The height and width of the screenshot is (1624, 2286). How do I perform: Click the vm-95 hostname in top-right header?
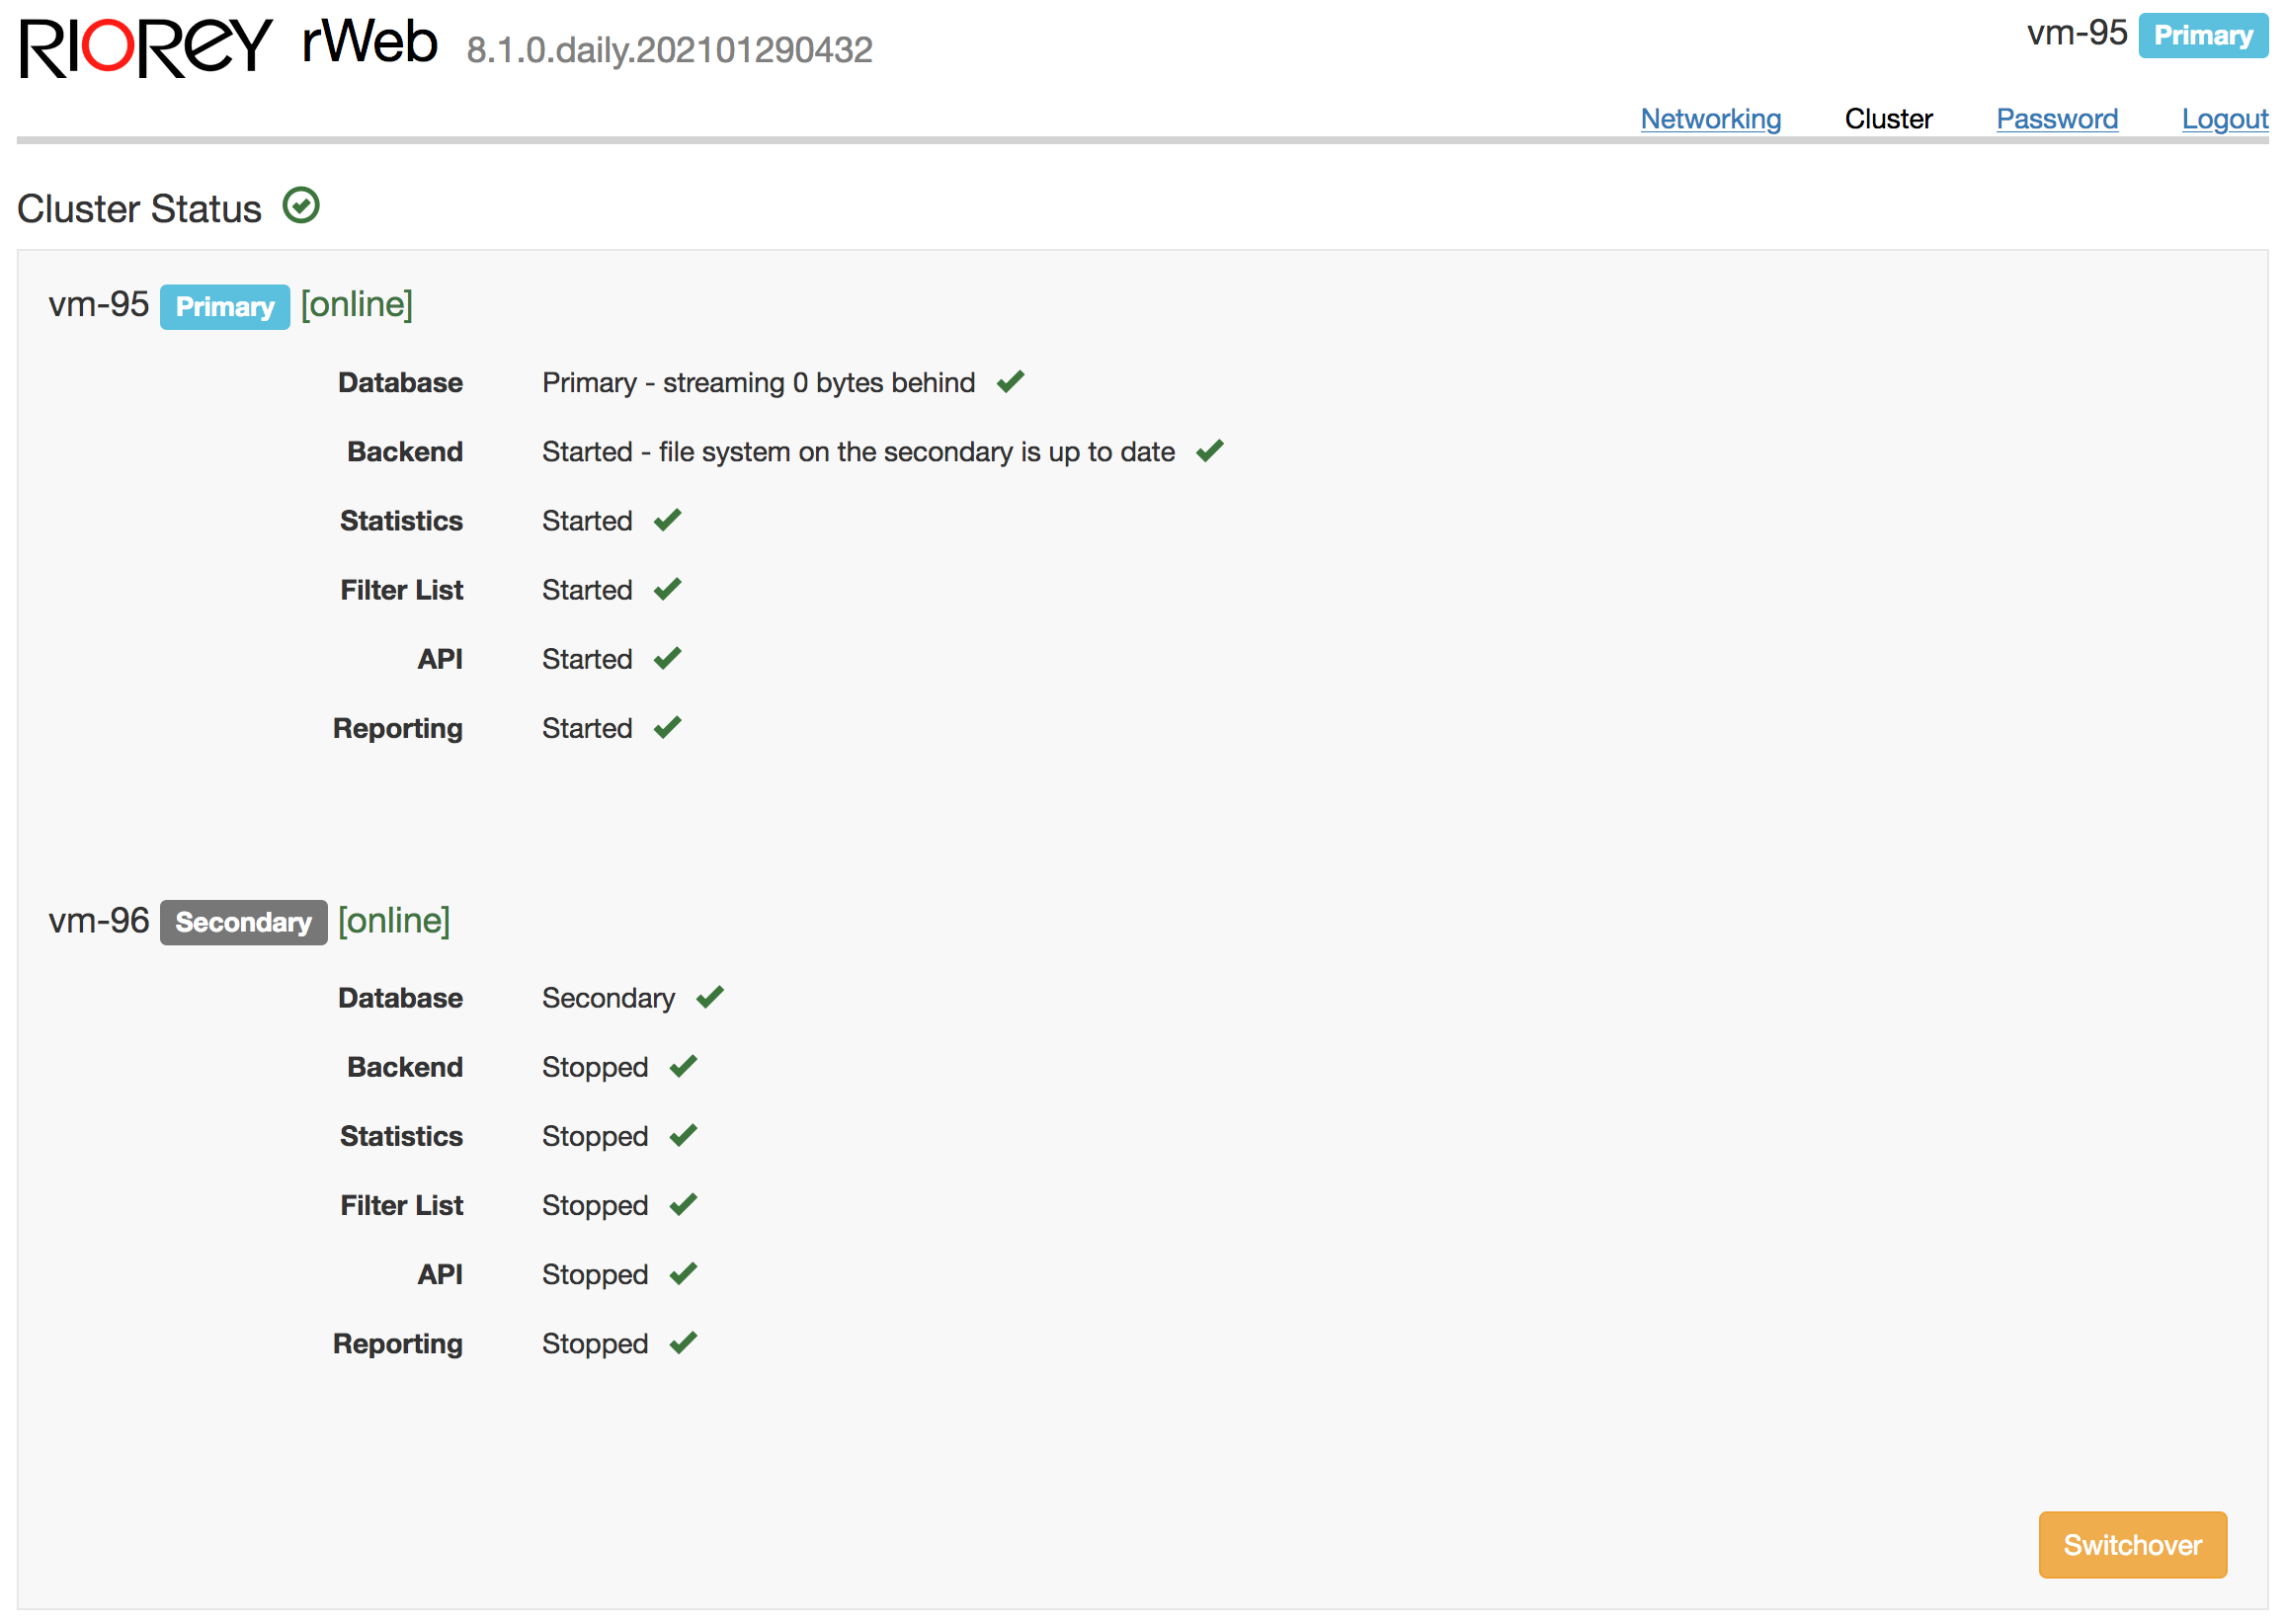(x=2077, y=33)
